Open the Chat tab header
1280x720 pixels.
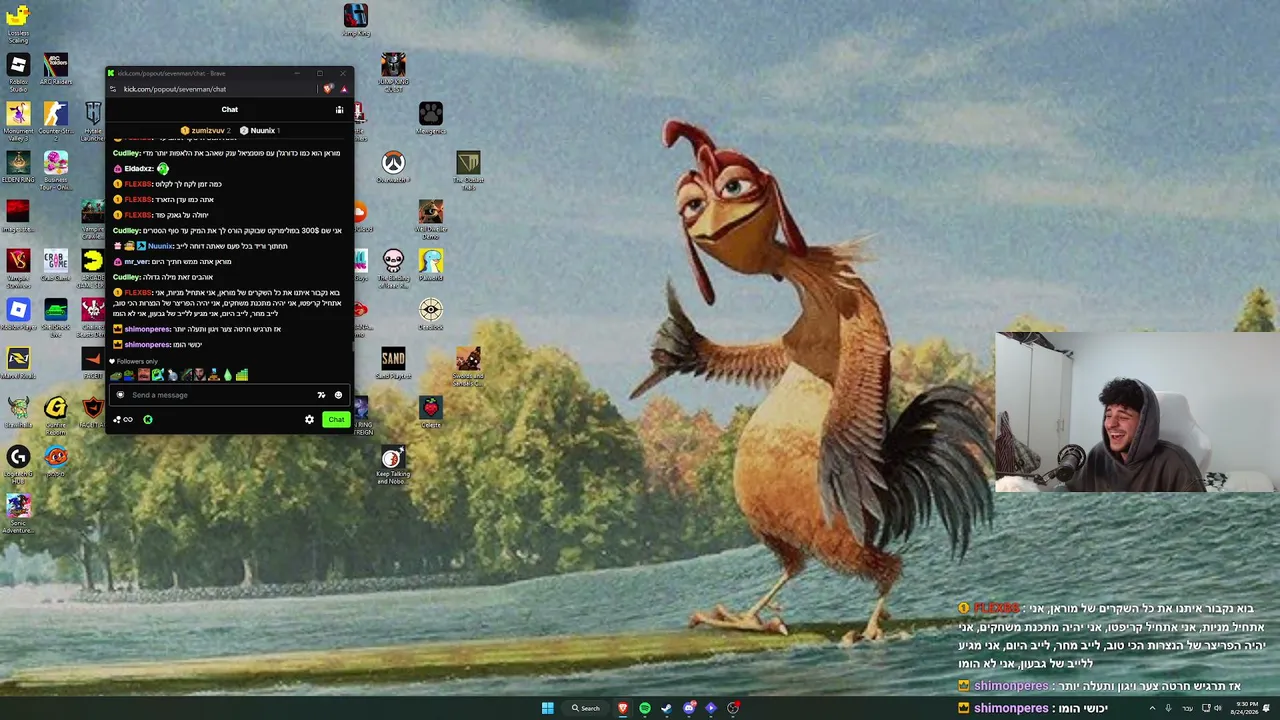230,110
